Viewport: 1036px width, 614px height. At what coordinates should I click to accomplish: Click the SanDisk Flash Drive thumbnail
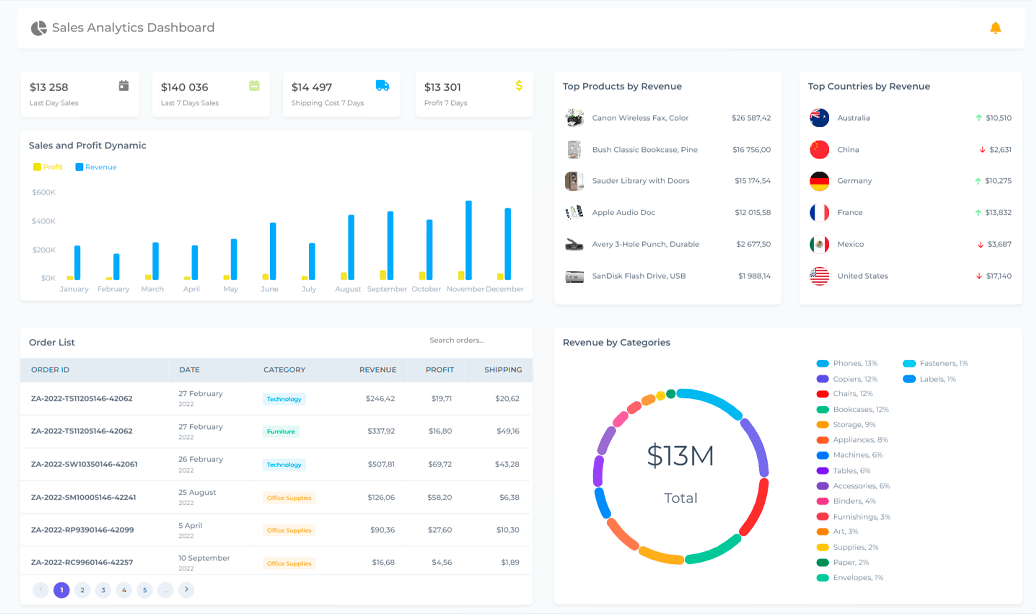(574, 276)
